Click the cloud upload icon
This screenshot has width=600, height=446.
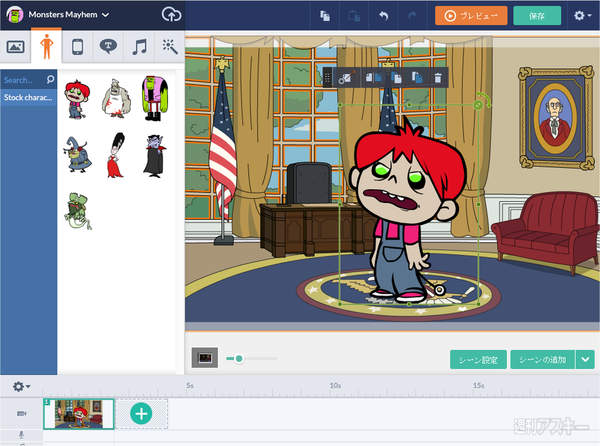pyautogui.click(x=171, y=15)
